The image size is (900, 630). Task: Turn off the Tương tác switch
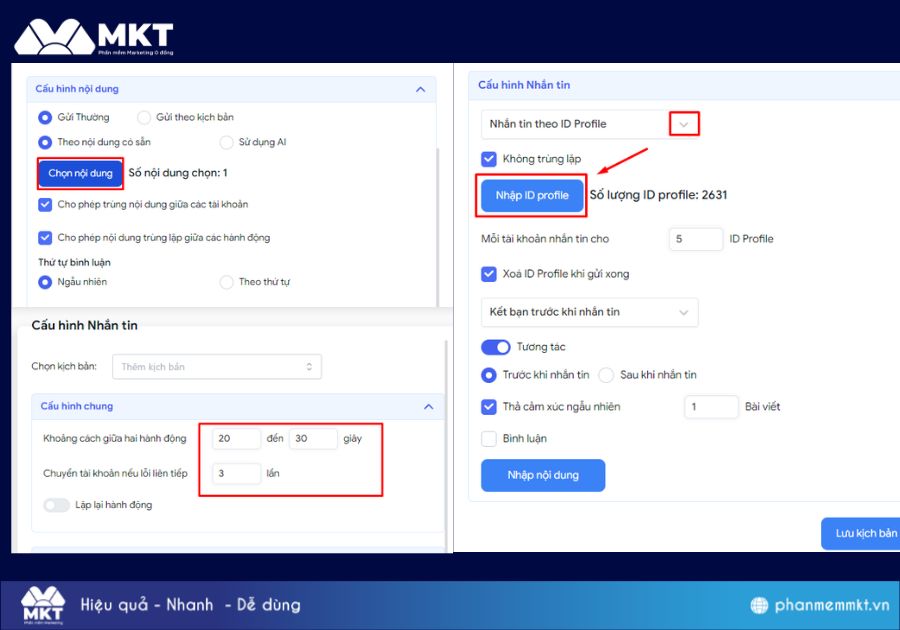click(496, 347)
